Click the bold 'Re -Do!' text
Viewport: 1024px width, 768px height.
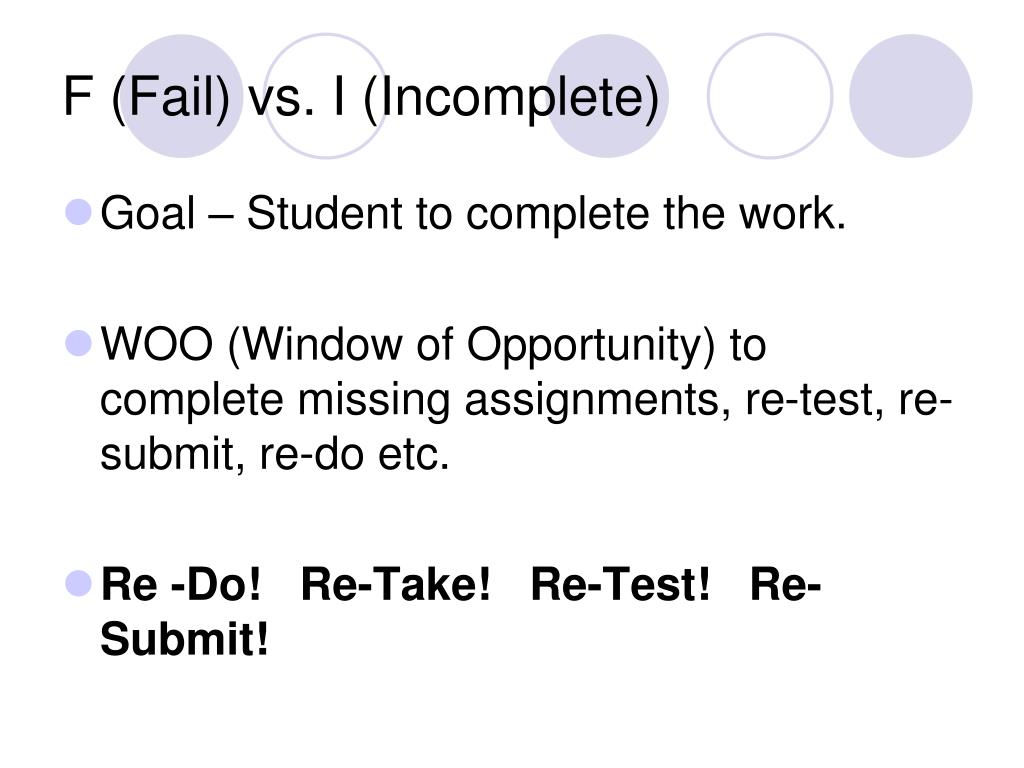click(181, 584)
